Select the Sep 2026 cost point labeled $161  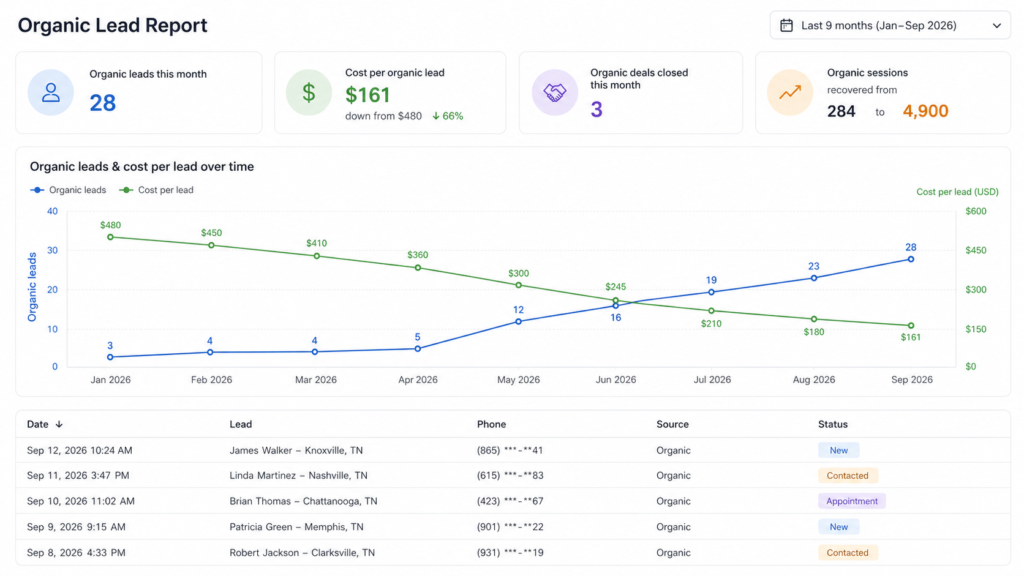point(911,325)
